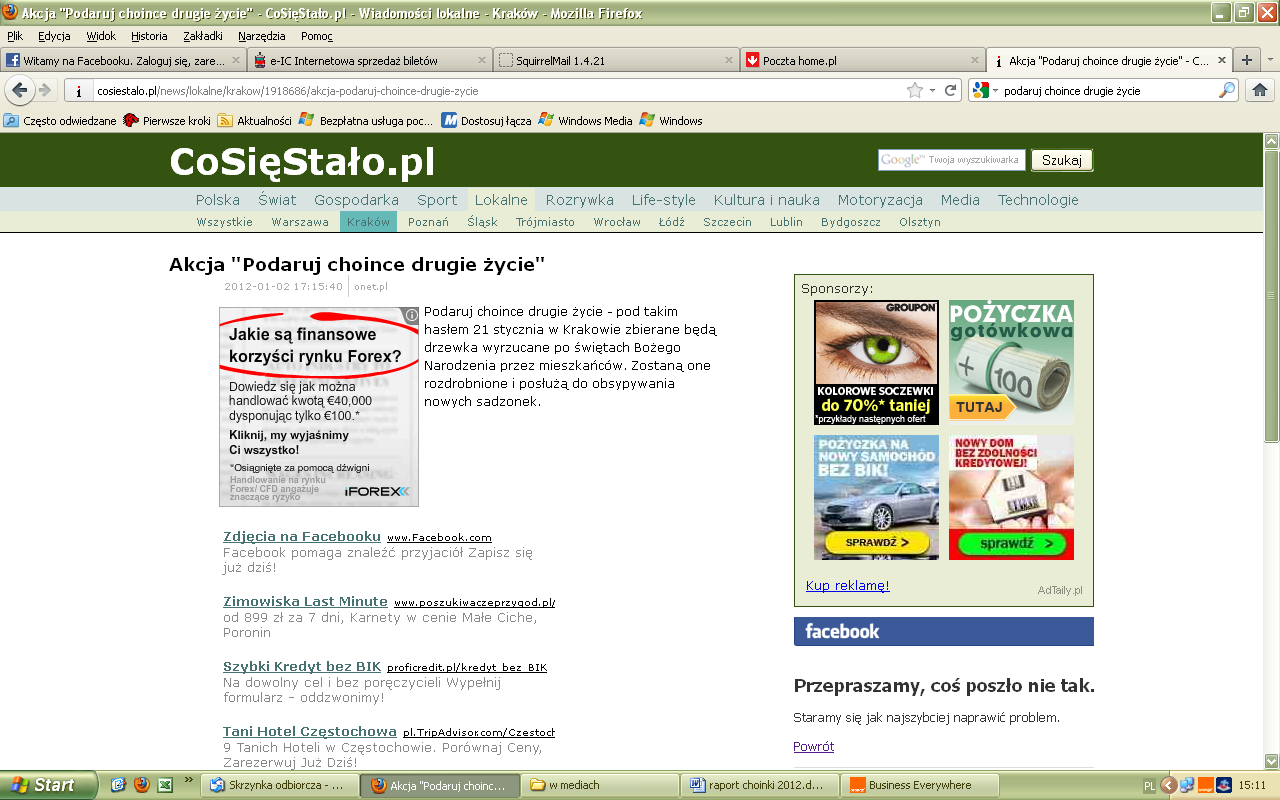
Task: Open the Zakładki menu
Action: click(203, 36)
